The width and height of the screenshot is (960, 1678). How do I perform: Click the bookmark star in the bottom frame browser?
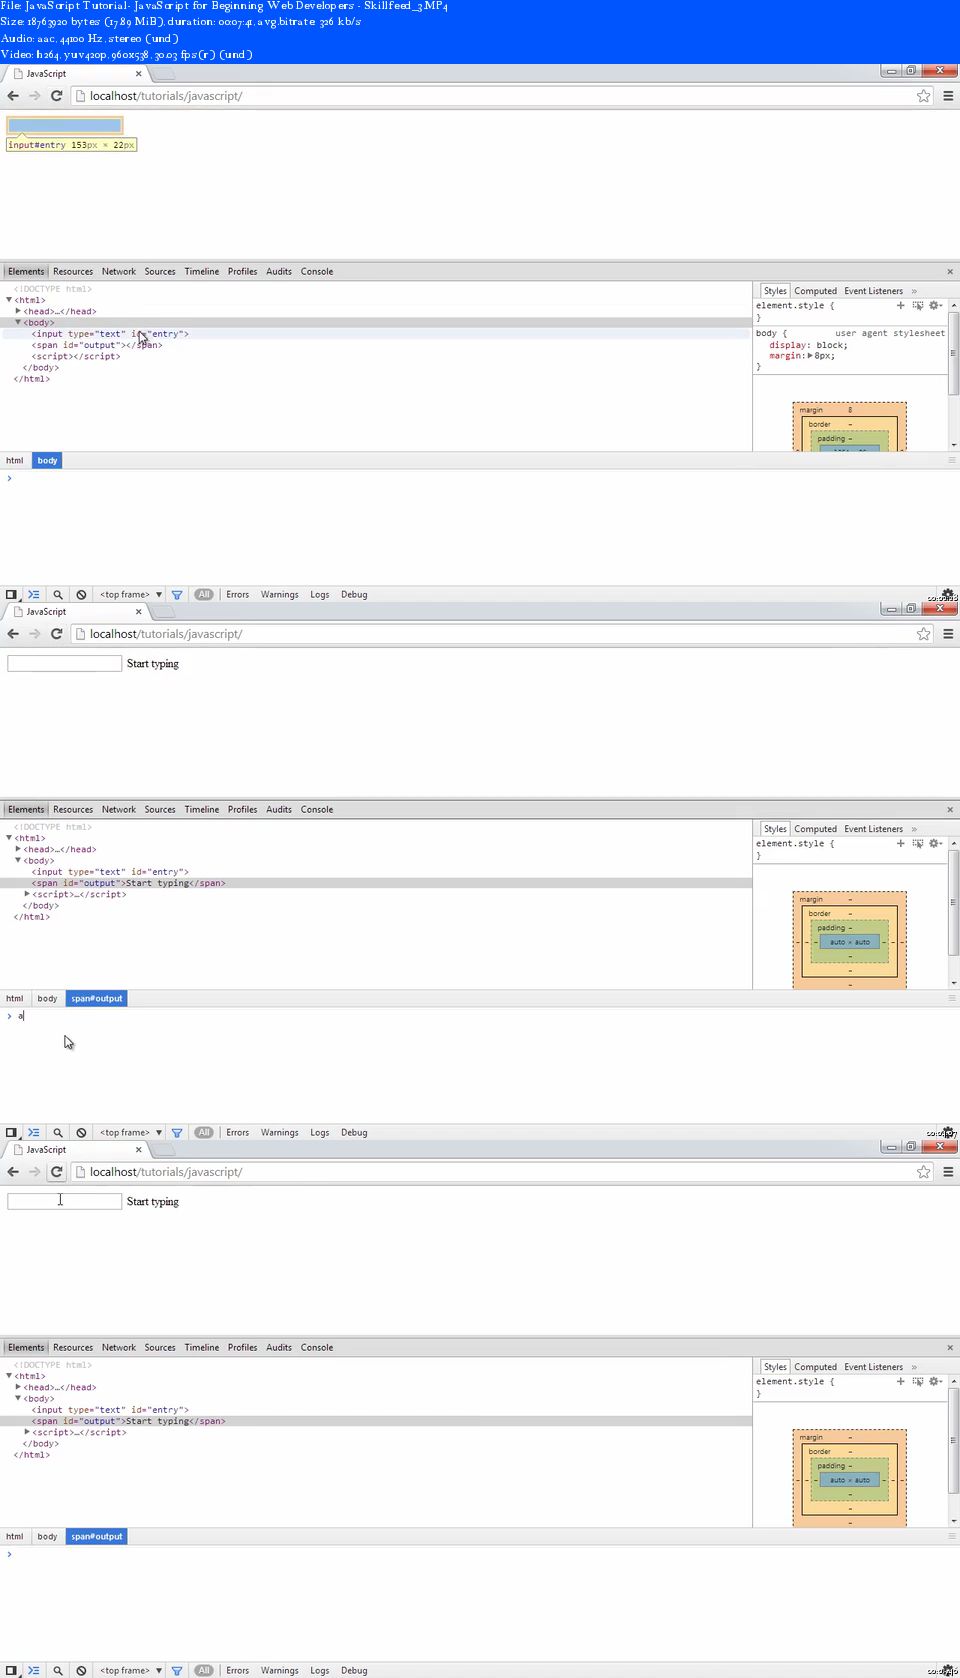click(924, 1172)
